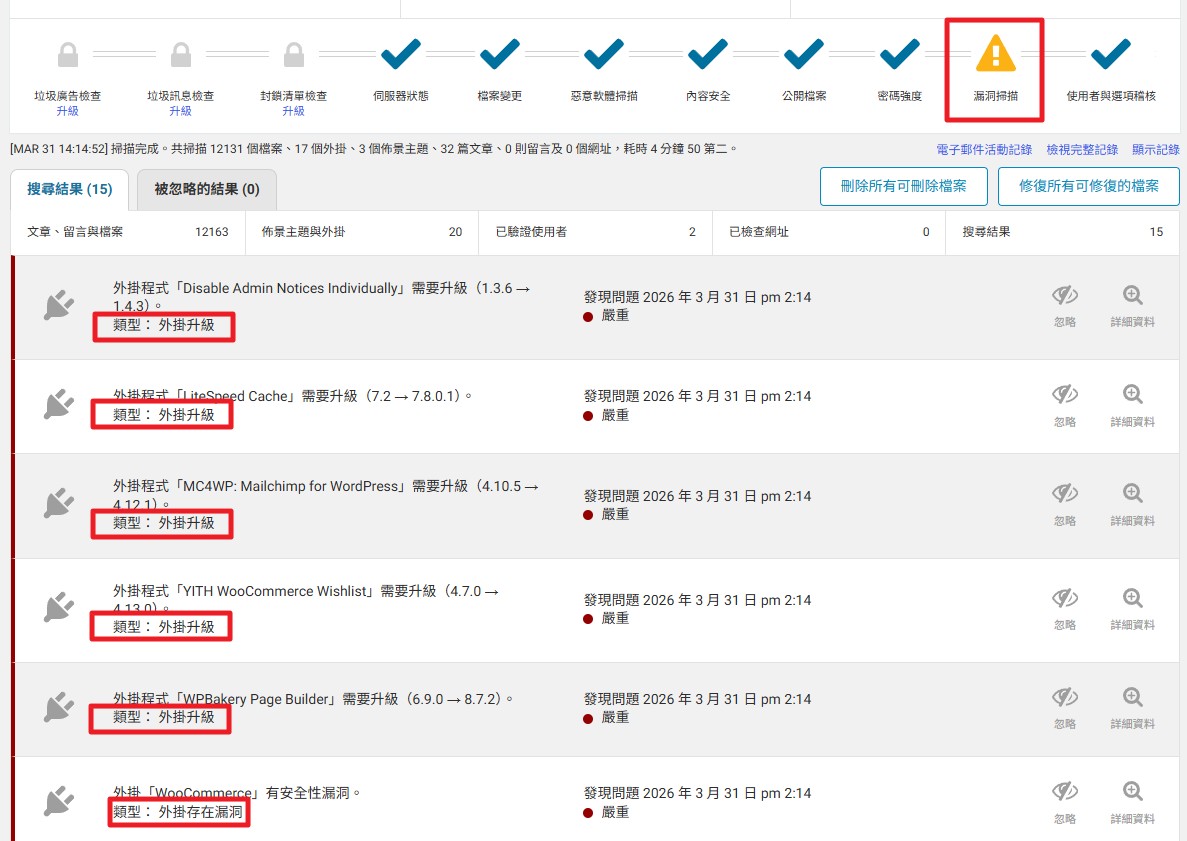Open the 檢視完整記錄 link
This screenshot has width=1187, height=841.
click(x=1082, y=150)
